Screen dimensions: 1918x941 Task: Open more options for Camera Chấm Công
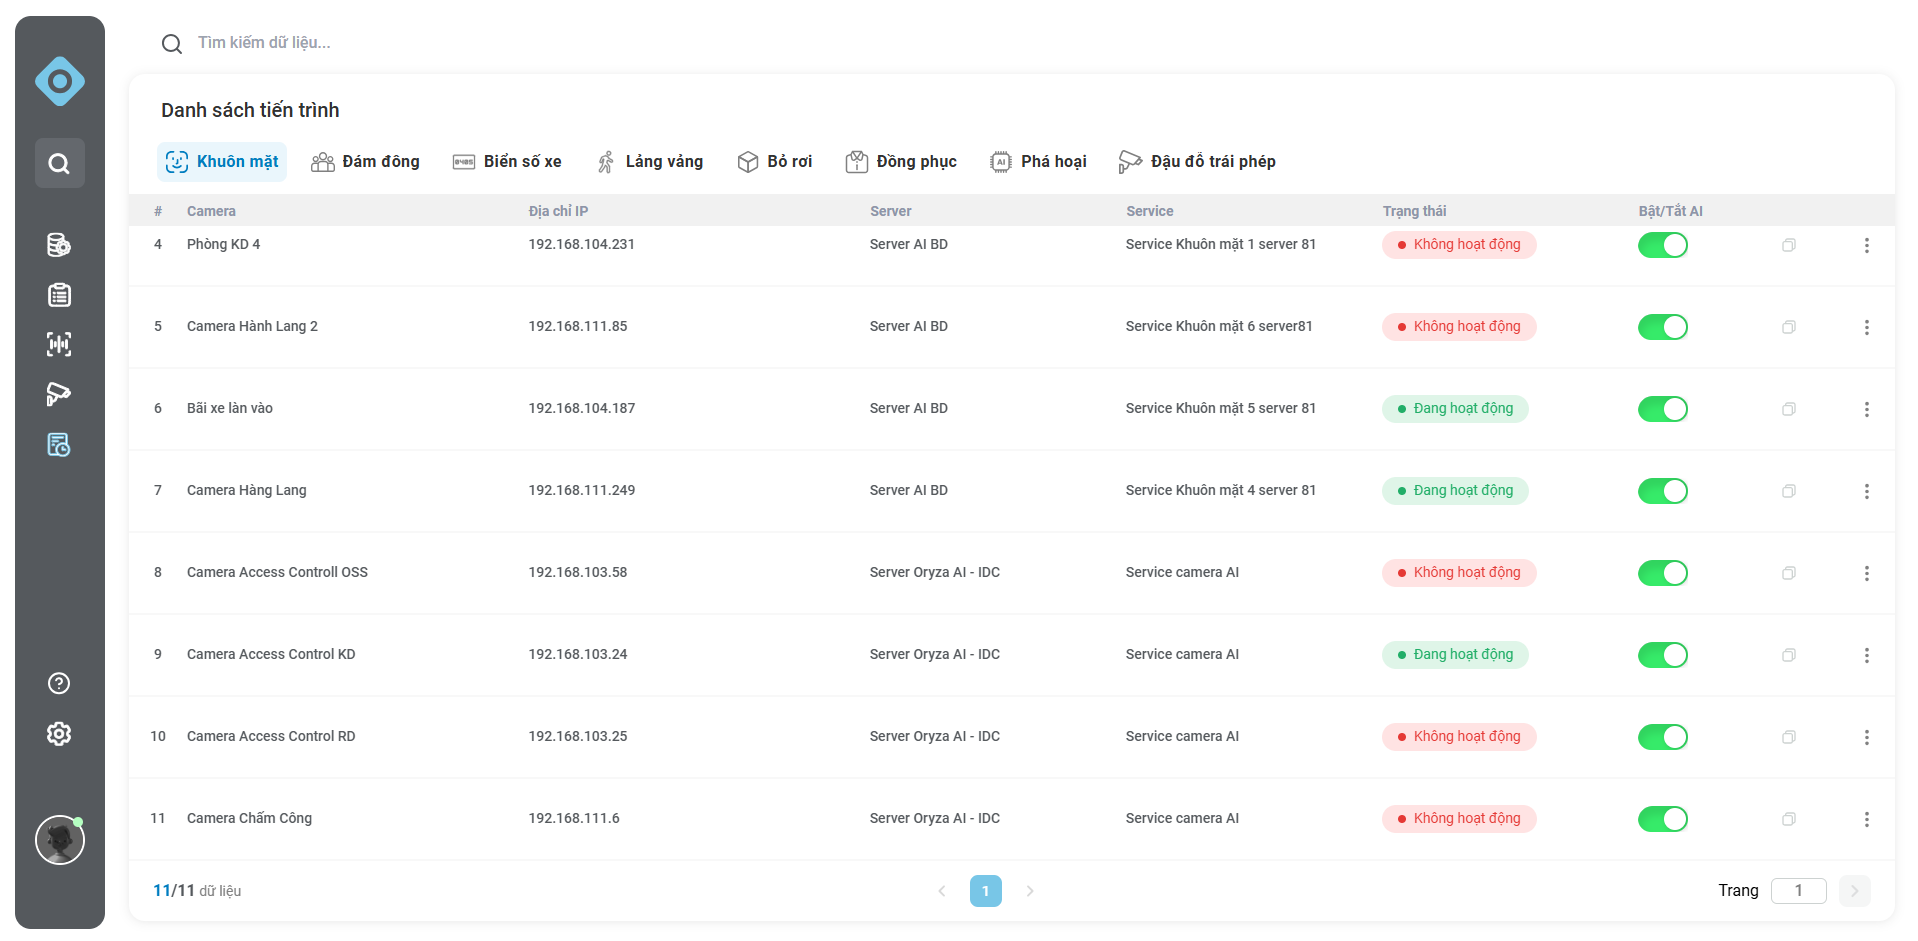(x=1866, y=819)
